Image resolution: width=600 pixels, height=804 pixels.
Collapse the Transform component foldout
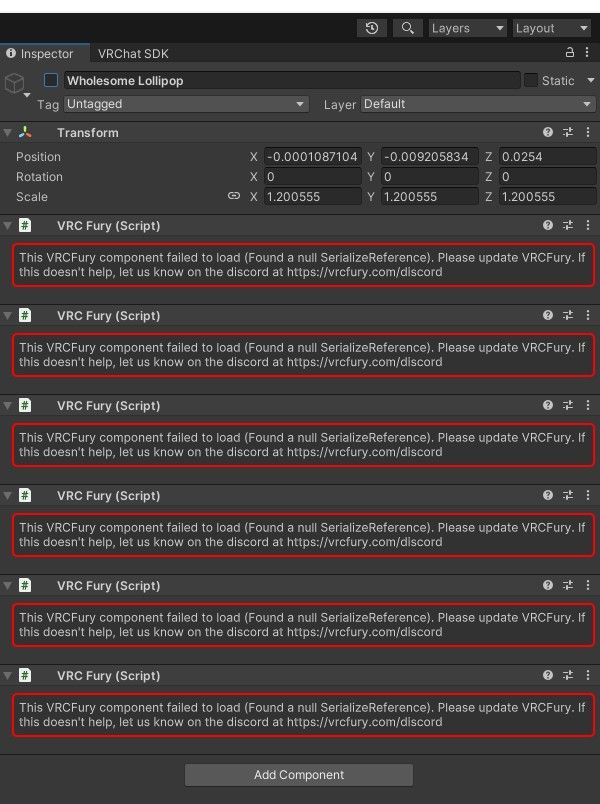coord(8,133)
